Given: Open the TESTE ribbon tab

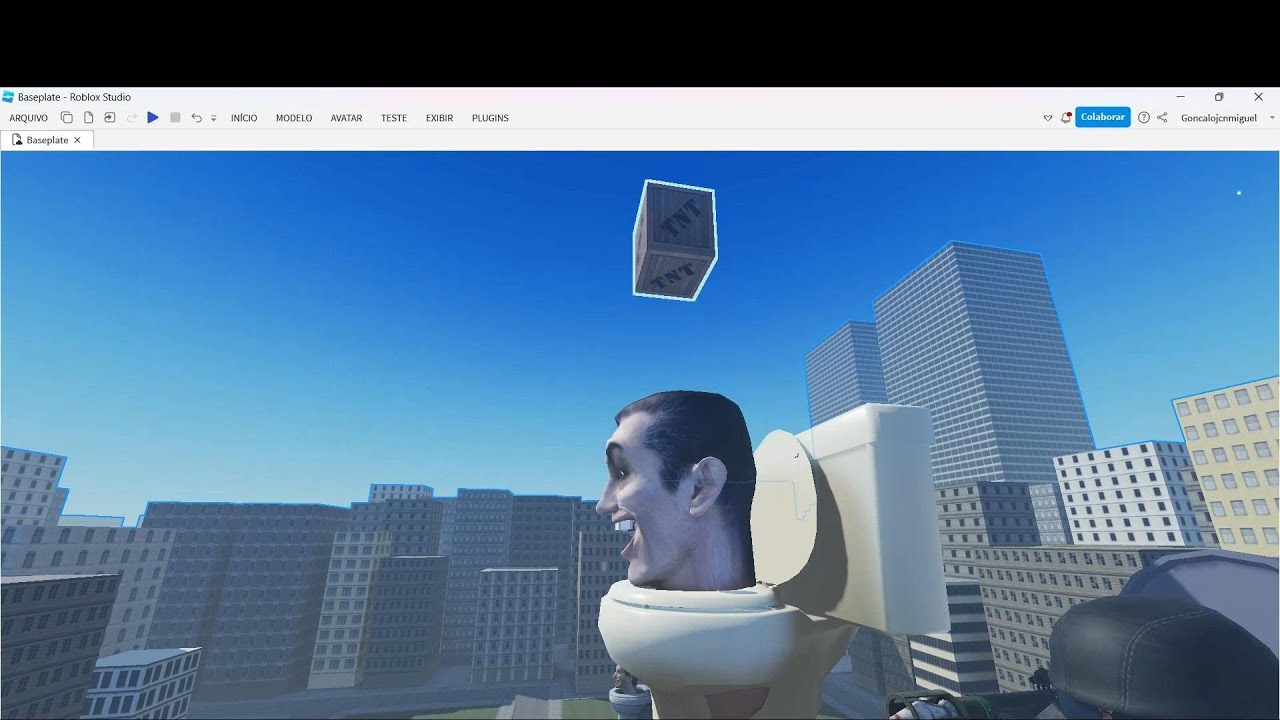Looking at the screenshot, I should [394, 118].
